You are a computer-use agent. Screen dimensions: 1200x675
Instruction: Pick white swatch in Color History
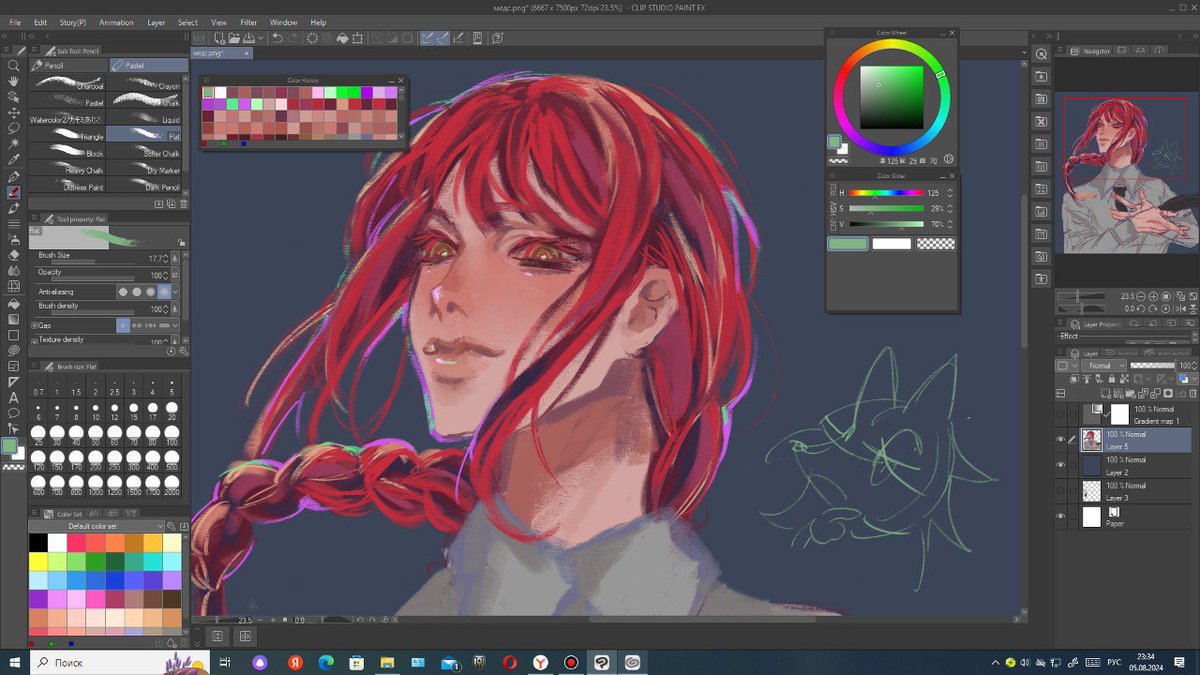(220, 92)
